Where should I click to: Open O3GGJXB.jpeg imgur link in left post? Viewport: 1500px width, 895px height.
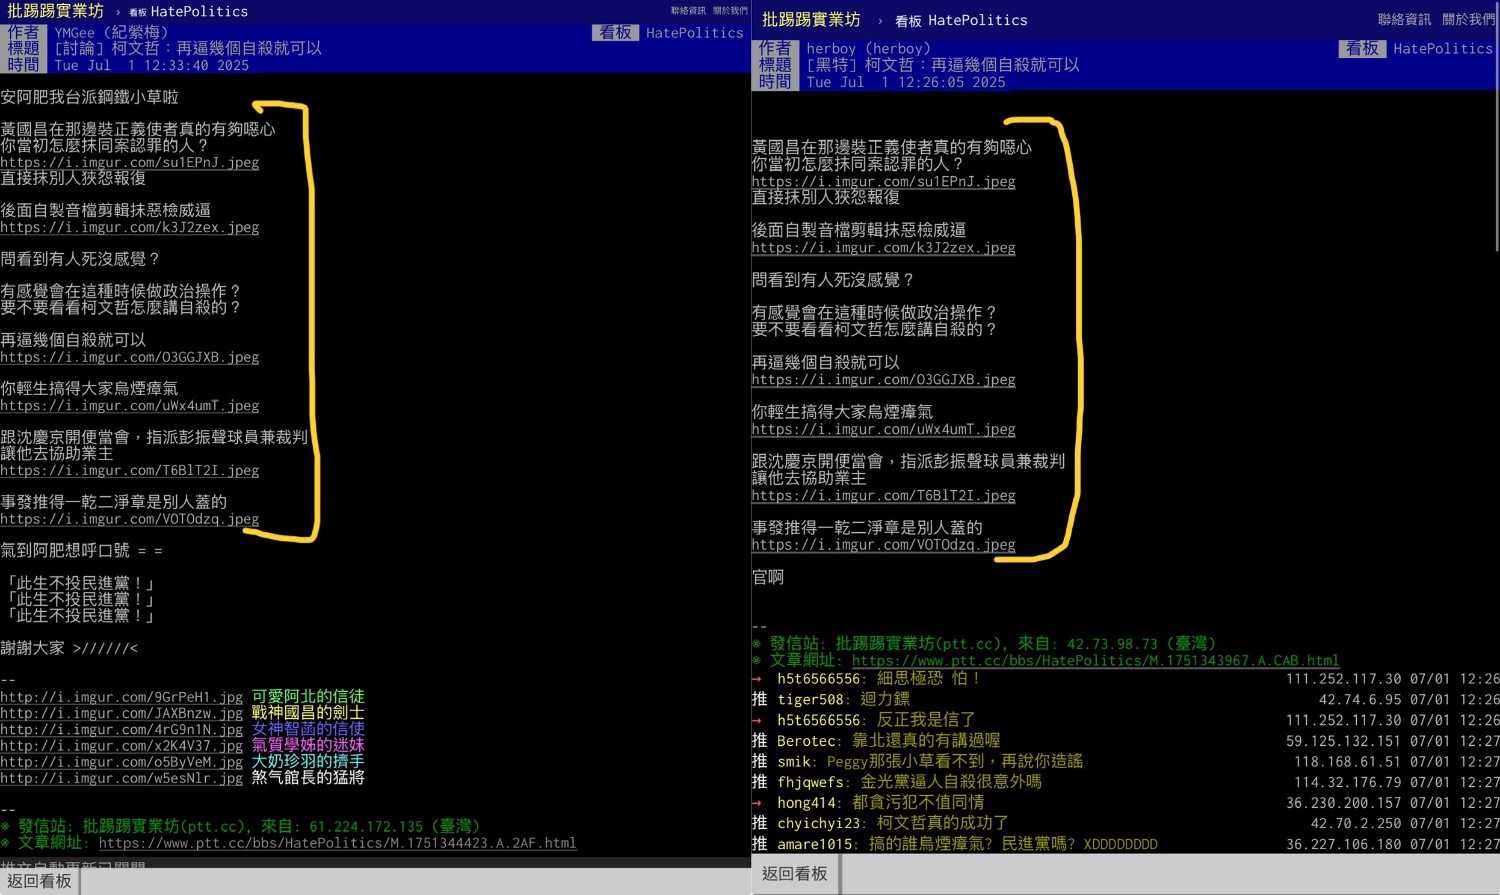pyautogui.click(x=130, y=357)
